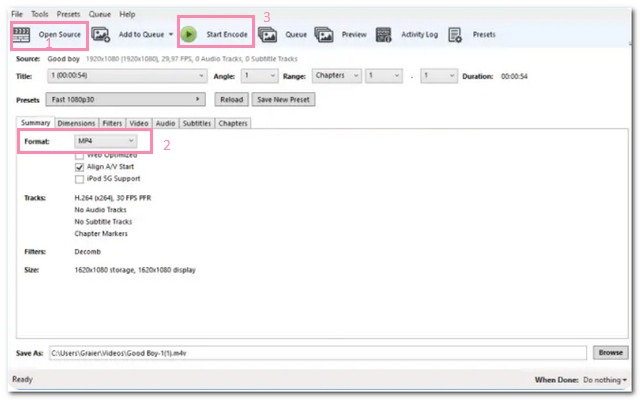Enable the Web Optimized checkbox
Screen dimensions: 640x400
pos(80,156)
